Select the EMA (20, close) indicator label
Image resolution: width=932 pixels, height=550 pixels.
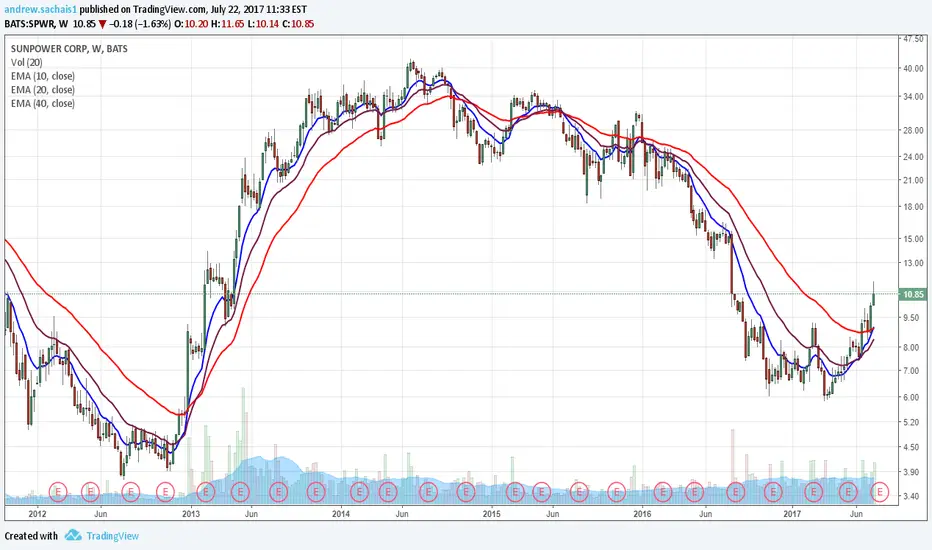pyautogui.click(x=43, y=90)
